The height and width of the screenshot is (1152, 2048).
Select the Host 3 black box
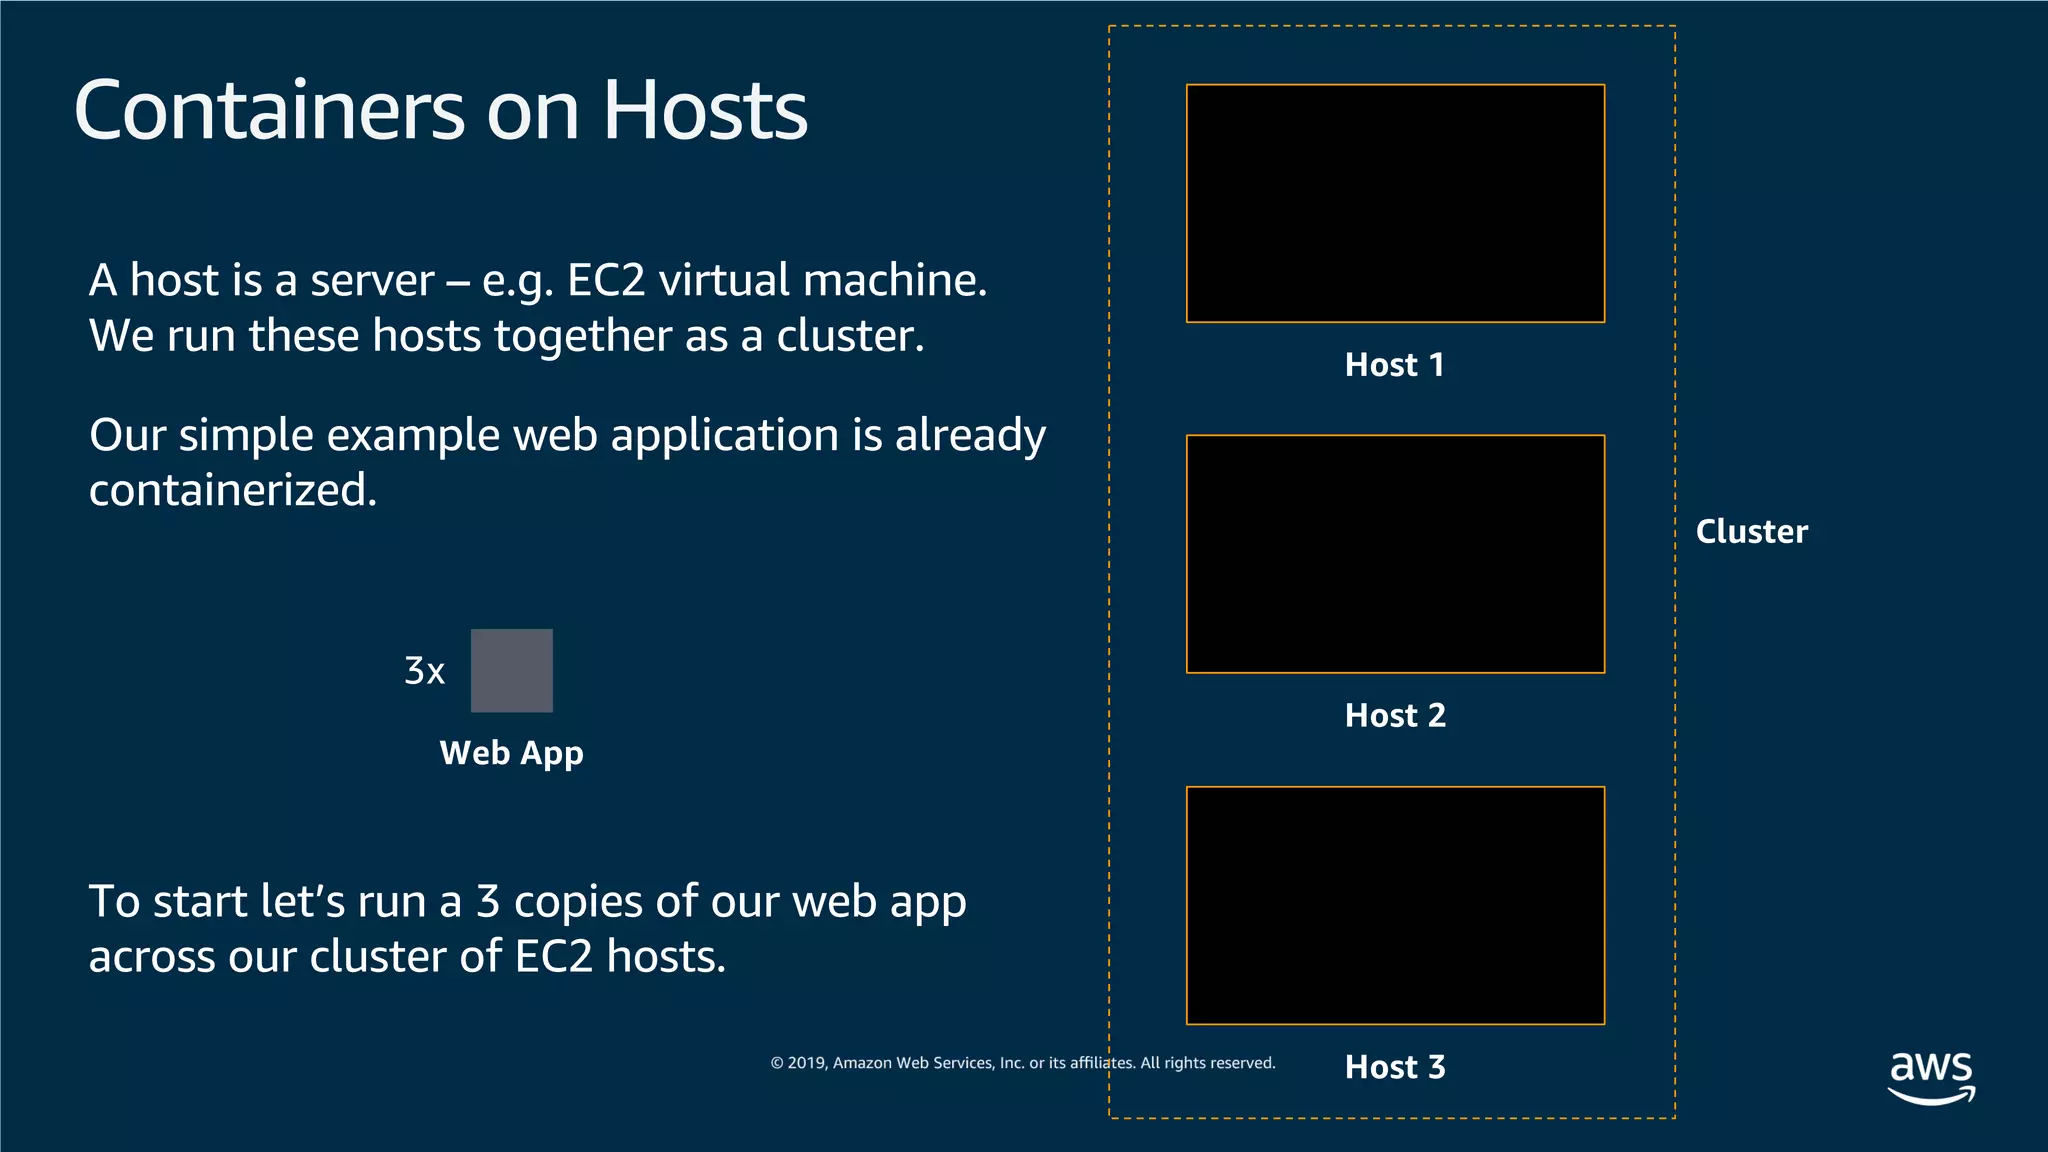1395,905
